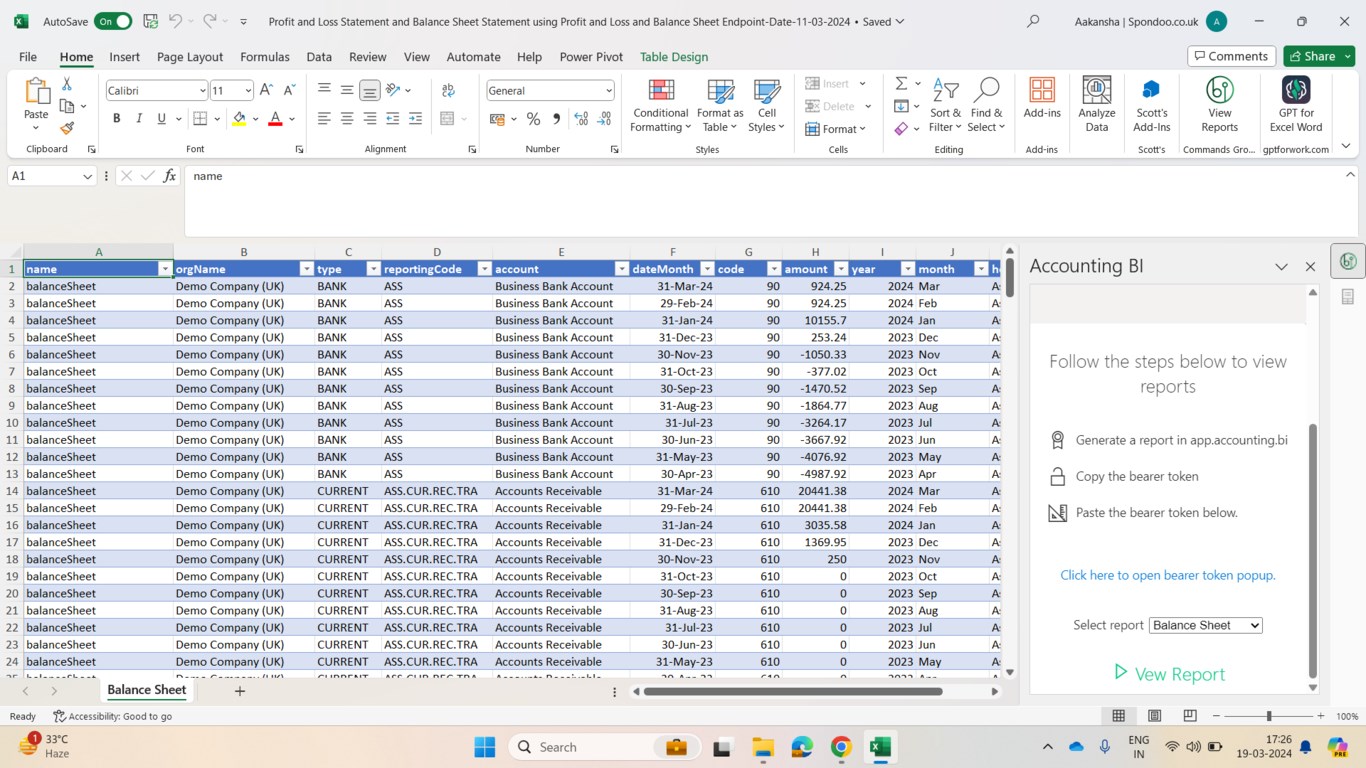Toggle bold formatting

[117, 119]
